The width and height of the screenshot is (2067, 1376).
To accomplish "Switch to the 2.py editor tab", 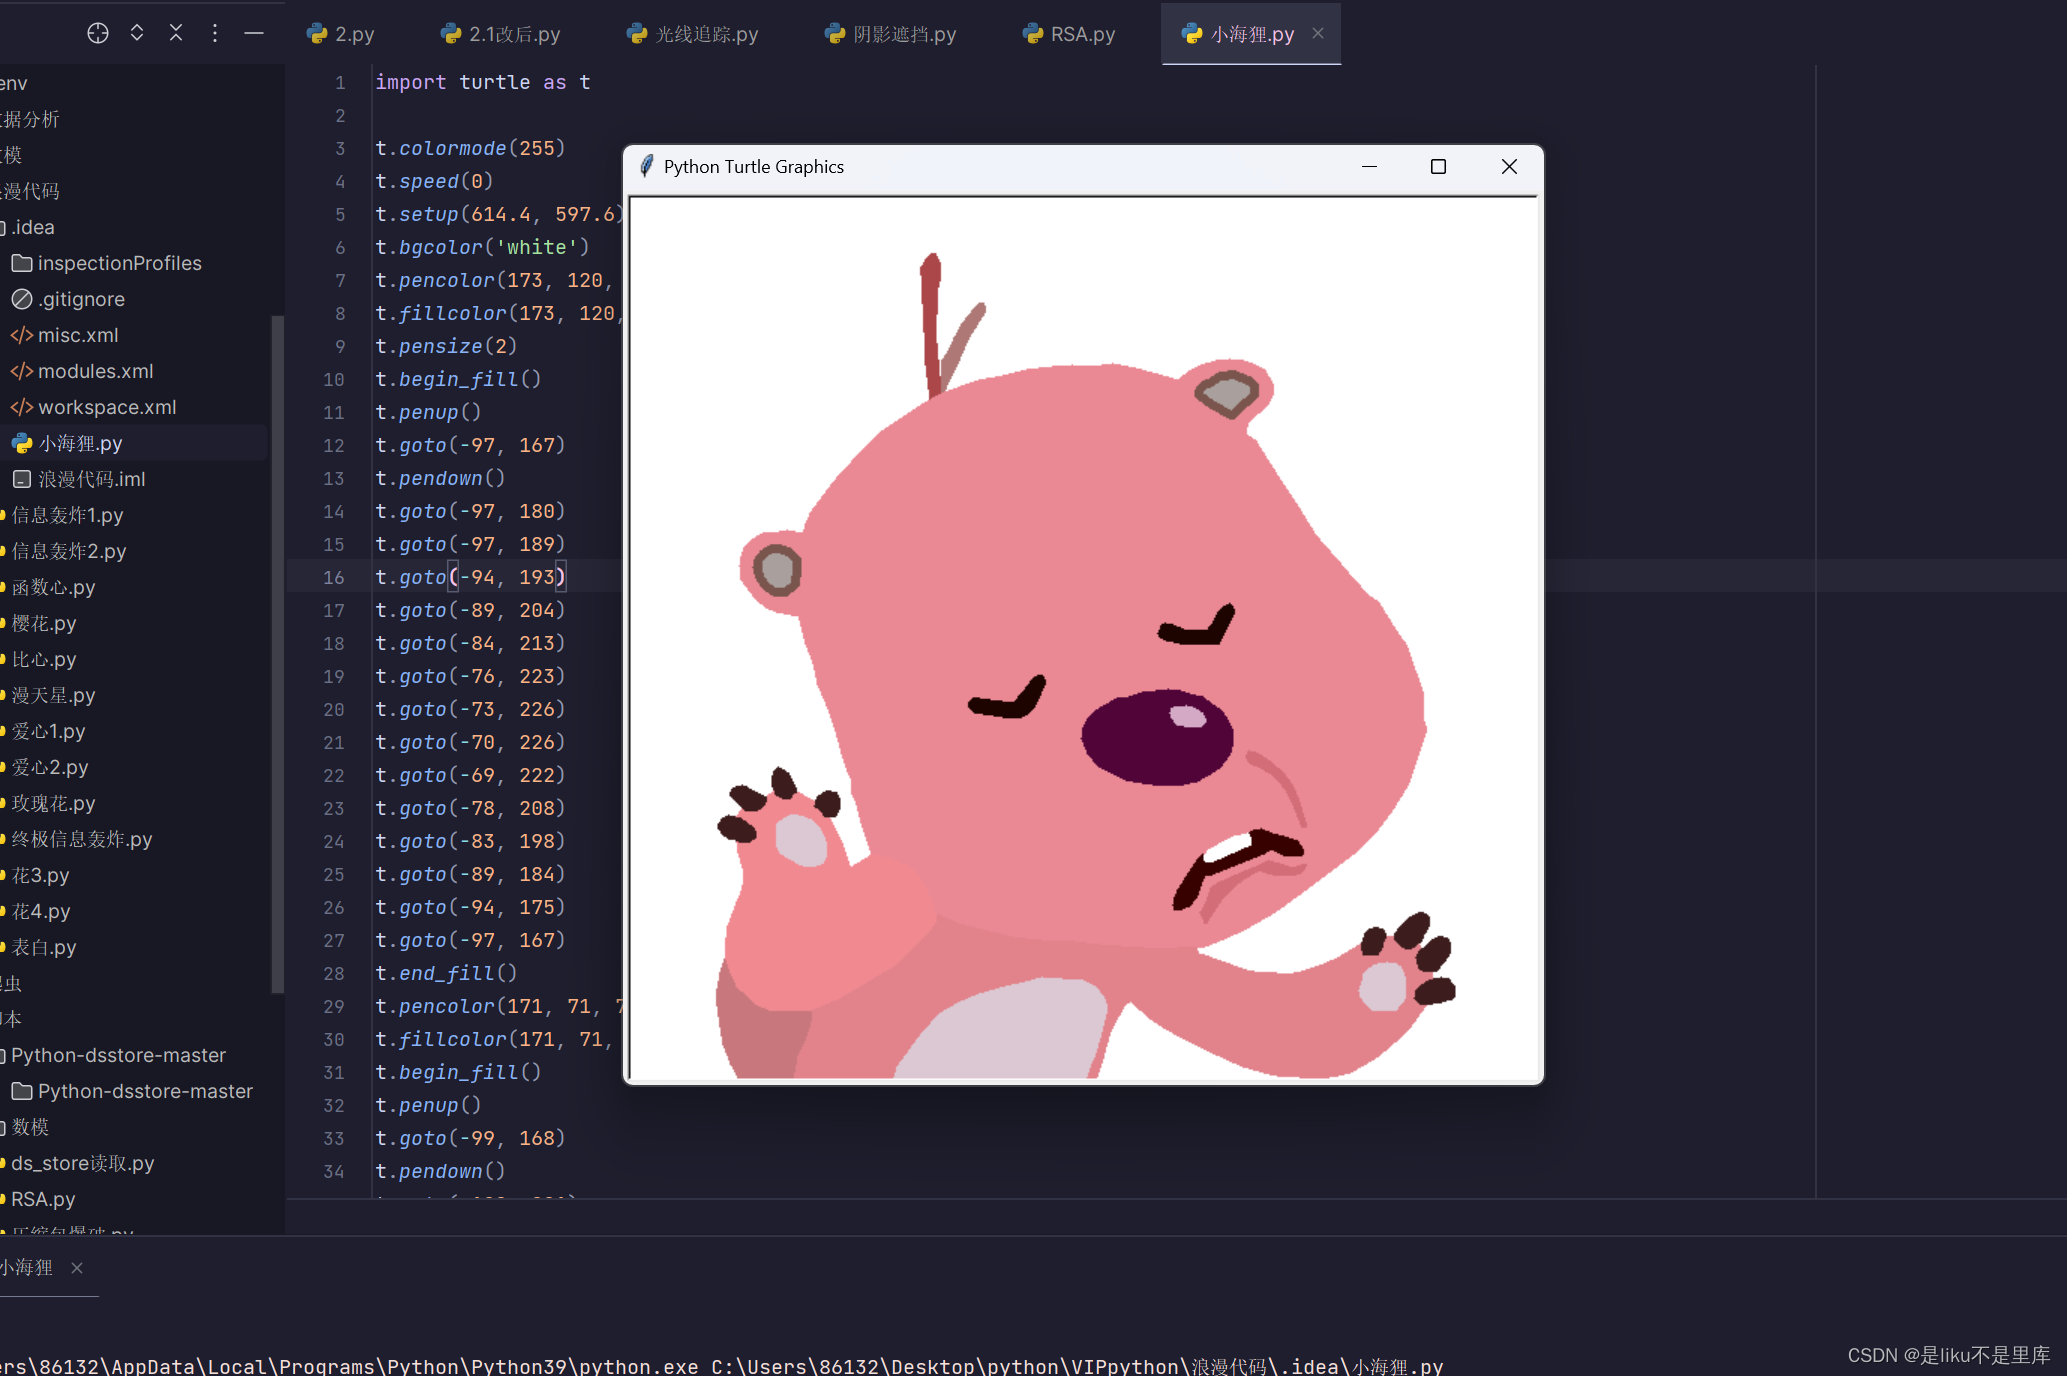I will (341, 34).
